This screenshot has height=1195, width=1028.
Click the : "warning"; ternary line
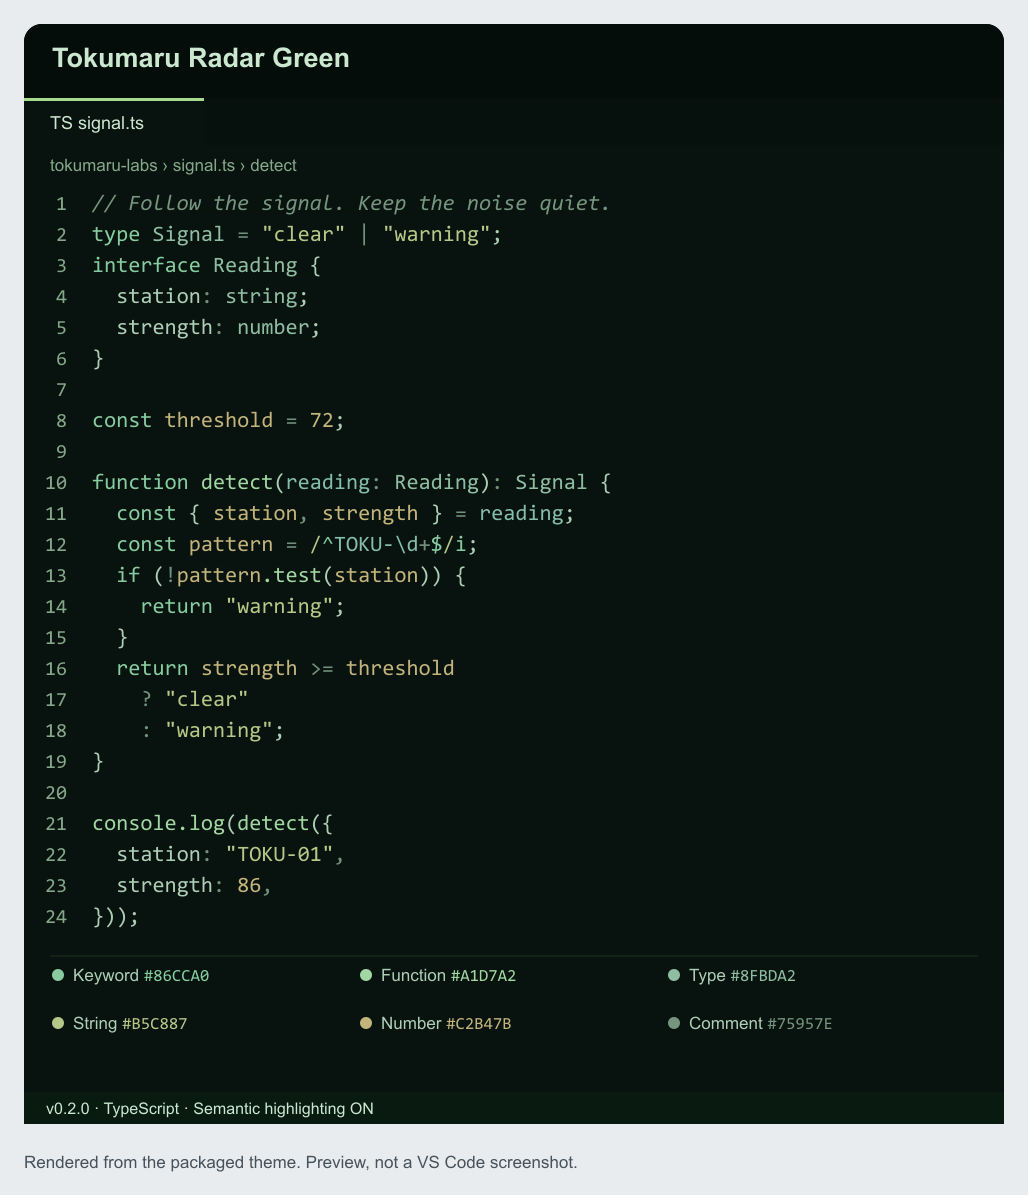point(213,731)
